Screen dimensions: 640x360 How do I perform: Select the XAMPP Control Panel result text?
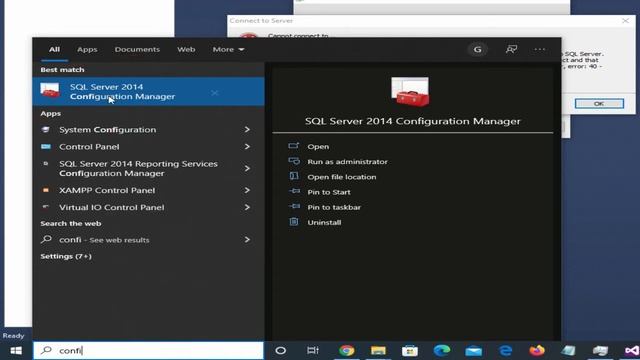click(107, 190)
